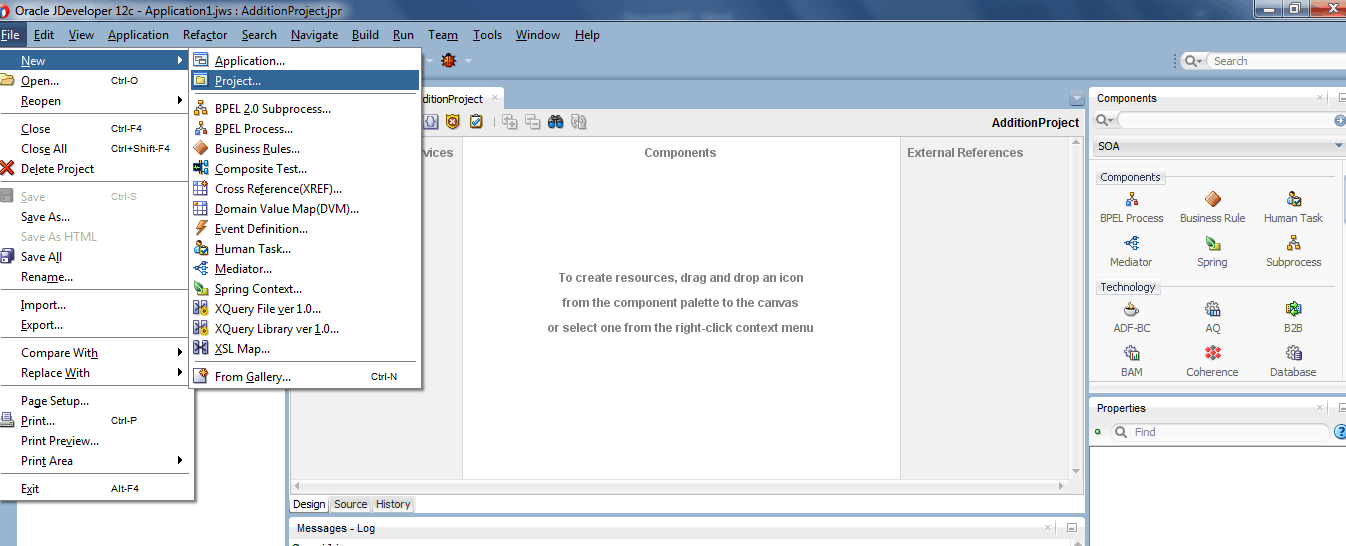Open the Components search magnifier dropdown
Image resolution: width=1346 pixels, height=546 pixels.
1104,120
